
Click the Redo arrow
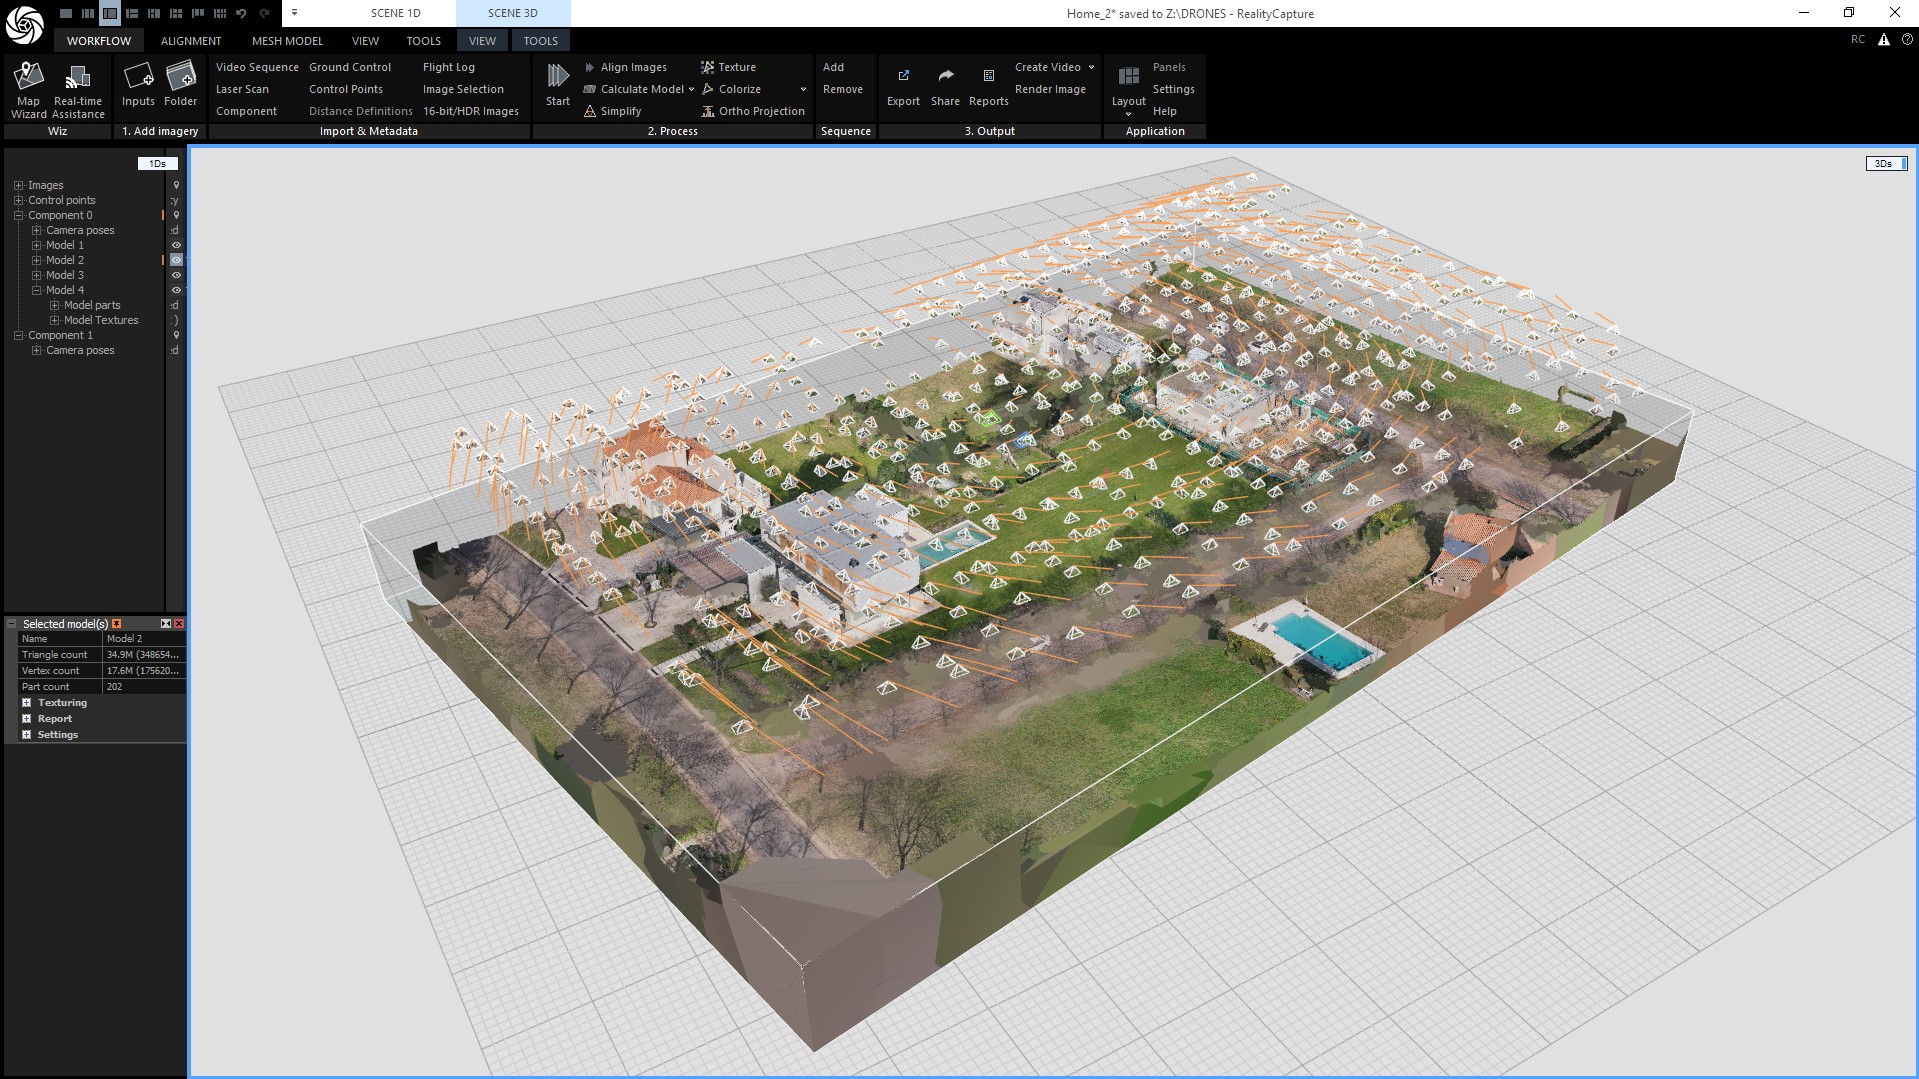coord(264,13)
